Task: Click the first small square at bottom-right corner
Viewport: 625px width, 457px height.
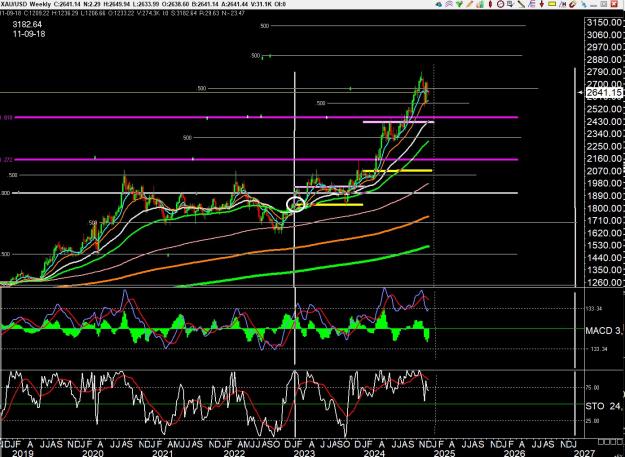Action: pos(600,441)
